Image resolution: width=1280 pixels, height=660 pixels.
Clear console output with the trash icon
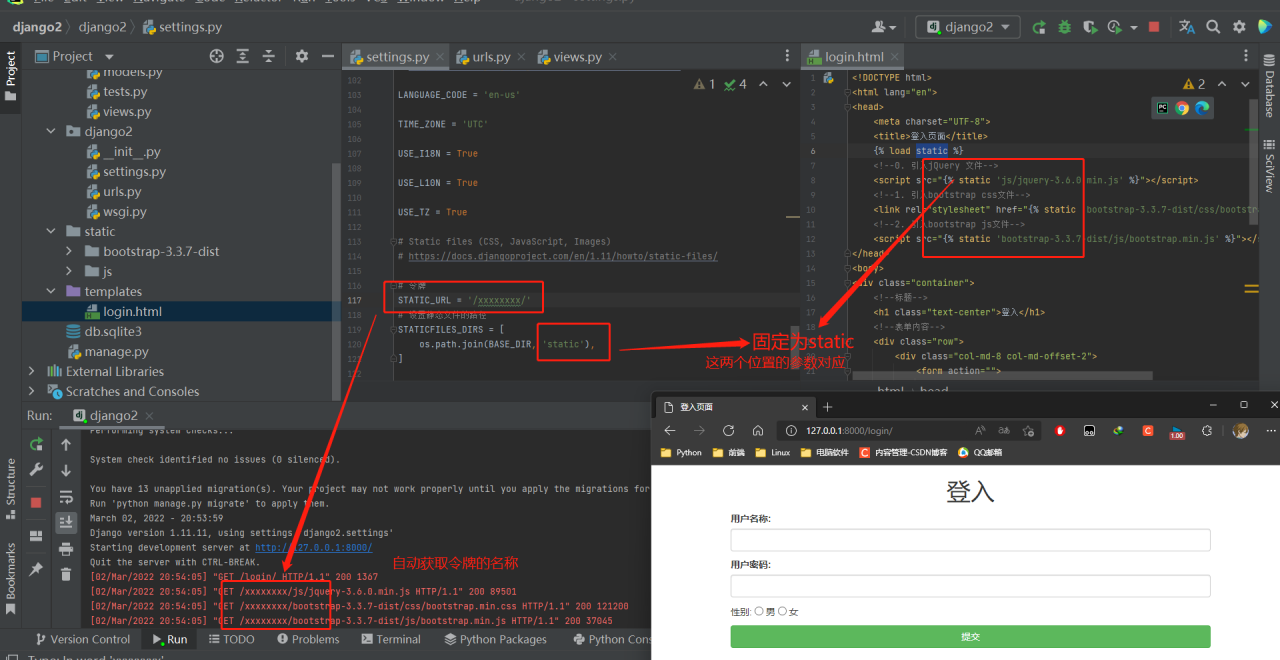coord(66,574)
